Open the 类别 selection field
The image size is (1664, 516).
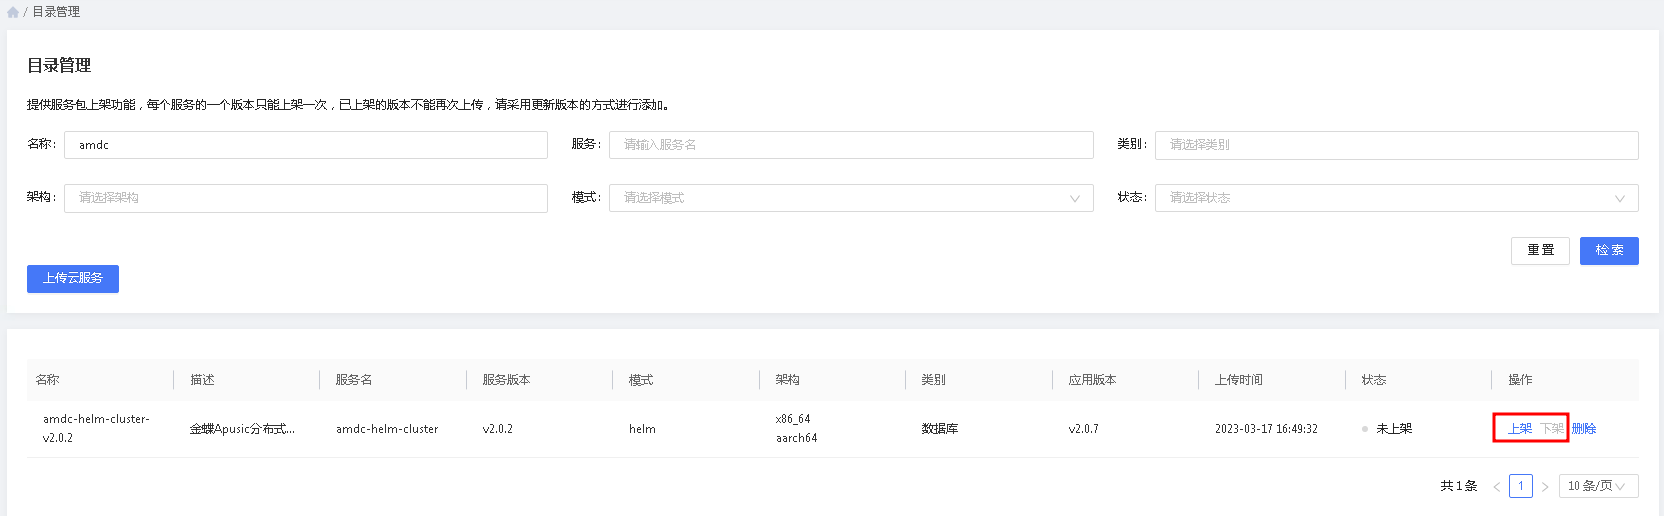tap(1395, 145)
